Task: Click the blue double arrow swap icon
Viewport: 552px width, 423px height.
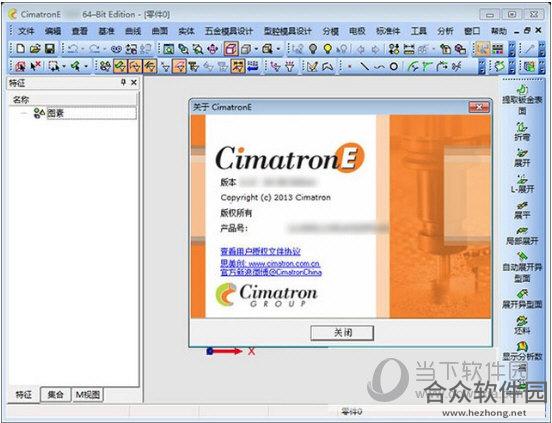Action: click(x=252, y=66)
